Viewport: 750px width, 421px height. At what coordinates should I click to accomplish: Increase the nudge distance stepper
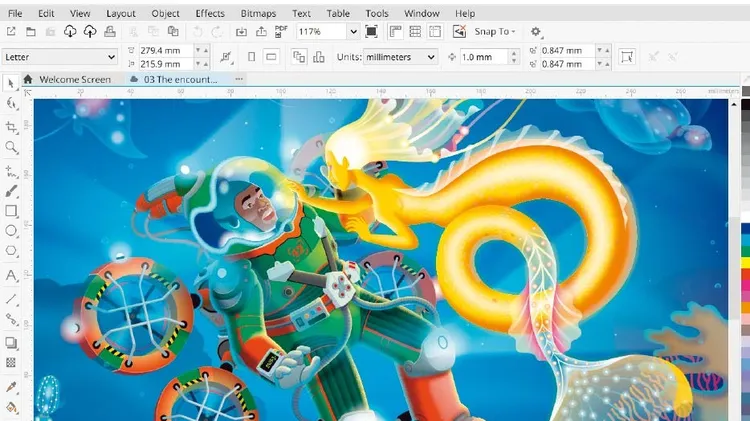514,53
